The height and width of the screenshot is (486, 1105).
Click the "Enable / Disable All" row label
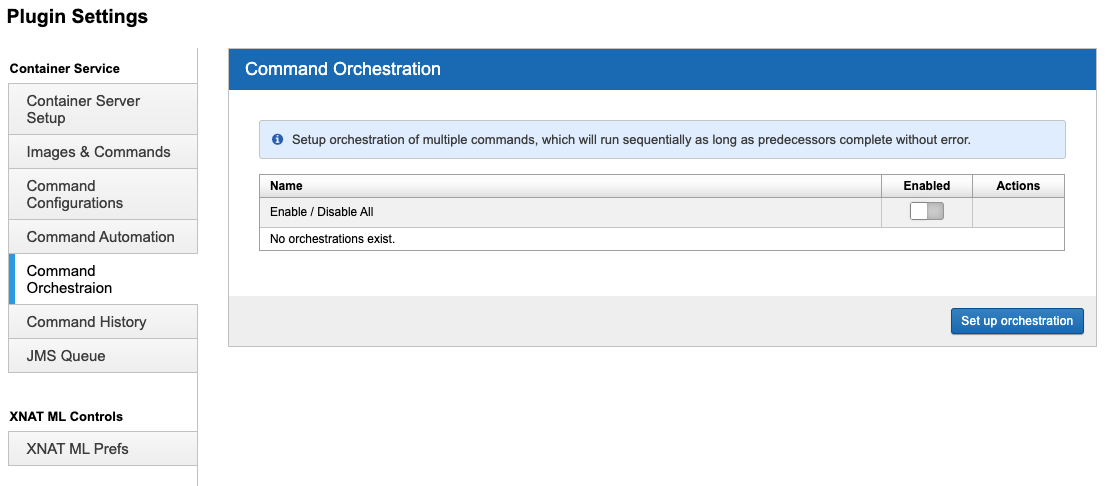point(321,212)
